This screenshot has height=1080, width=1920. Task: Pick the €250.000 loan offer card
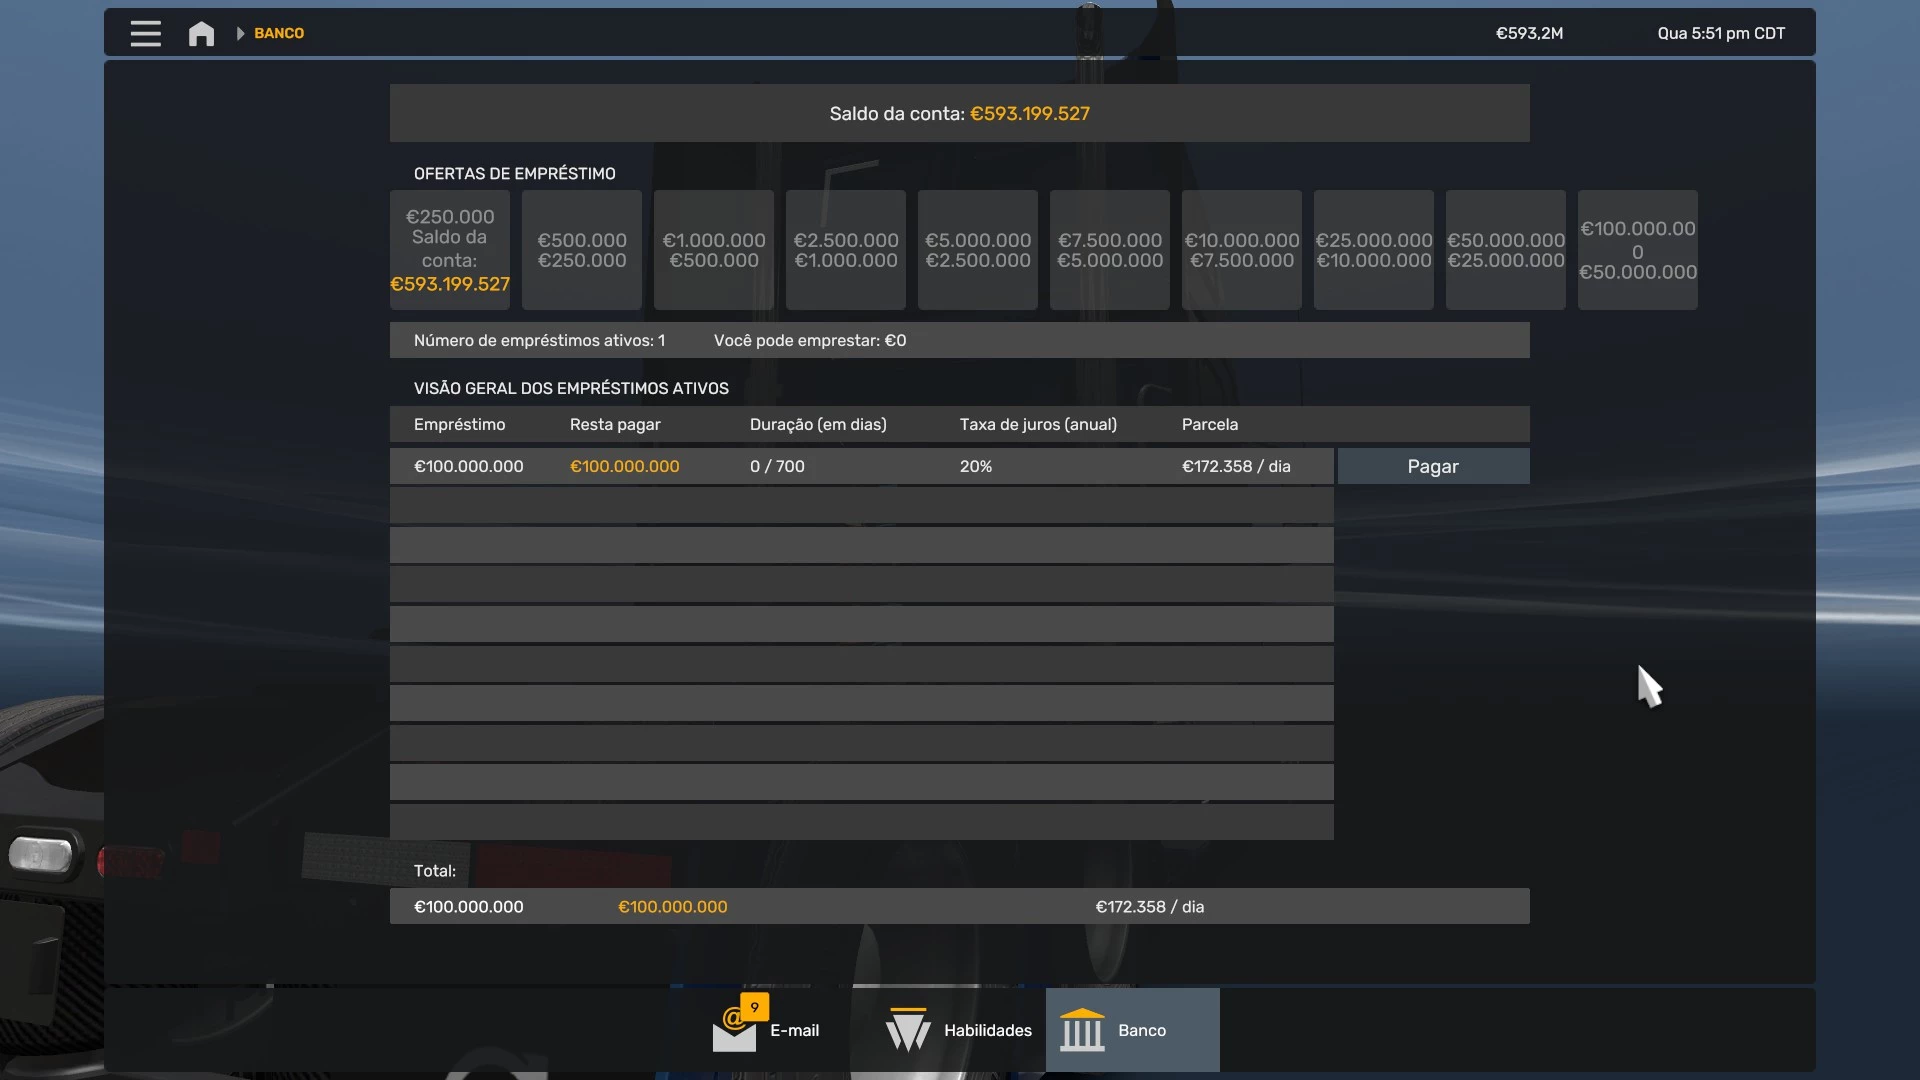(449, 250)
